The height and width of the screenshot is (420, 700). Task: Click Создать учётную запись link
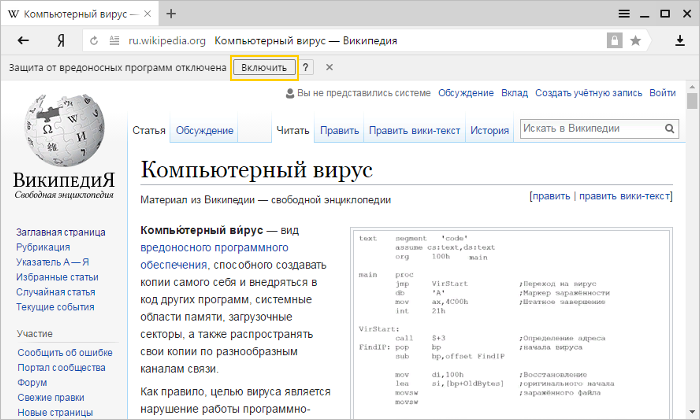pos(588,93)
